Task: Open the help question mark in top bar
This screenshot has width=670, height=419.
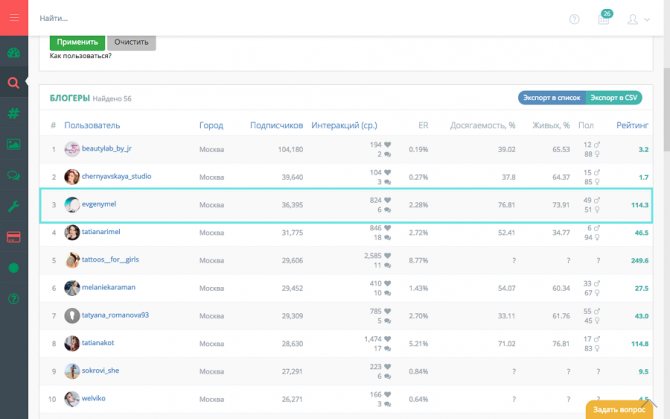Action: click(x=574, y=19)
